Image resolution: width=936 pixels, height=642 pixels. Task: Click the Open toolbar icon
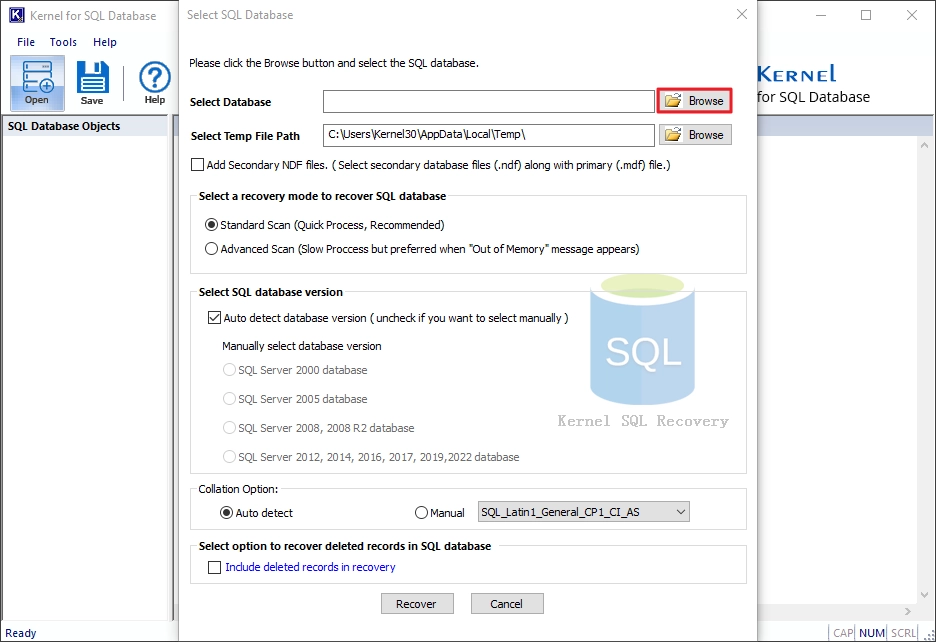[x=37, y=83]
